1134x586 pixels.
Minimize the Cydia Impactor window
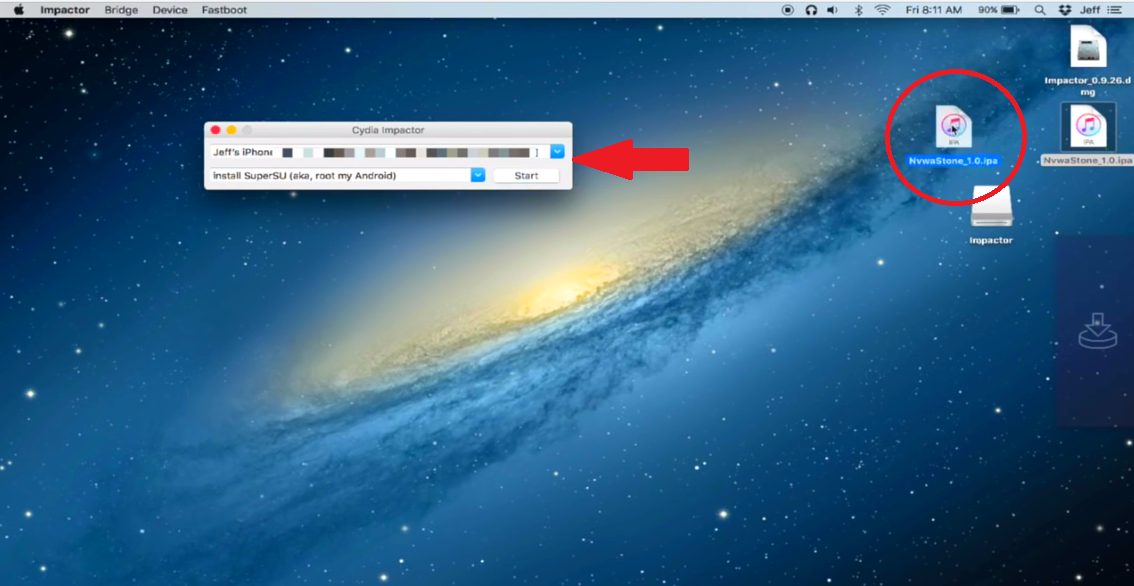click(231, 130)
